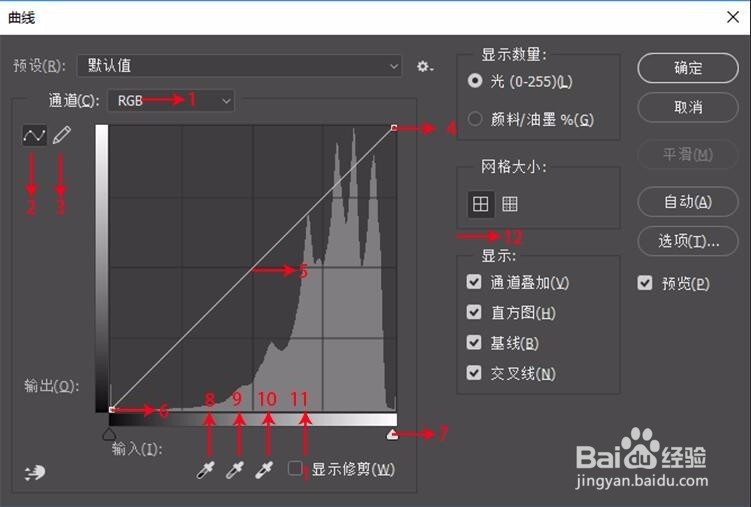Click the horizontal input gradient bar
This screenshot has width=751, height=507.
click(x=253, y=420)
